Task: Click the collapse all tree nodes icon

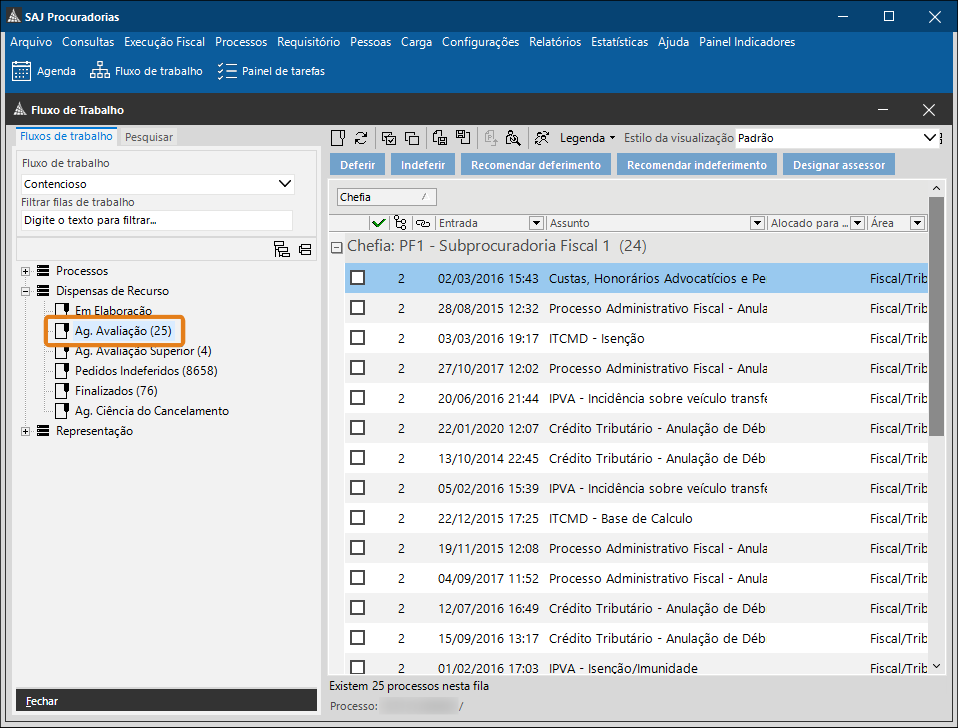Action: click(x=304, y=250)
